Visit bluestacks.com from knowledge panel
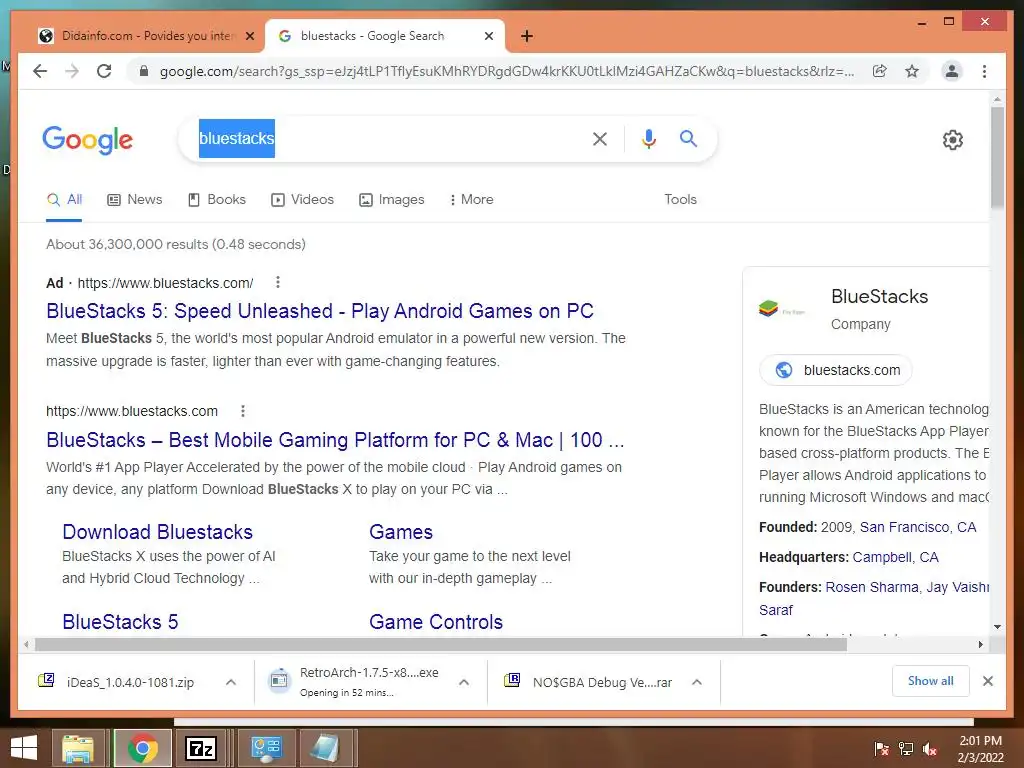The image size is (1024, 768). pos(836,370)
